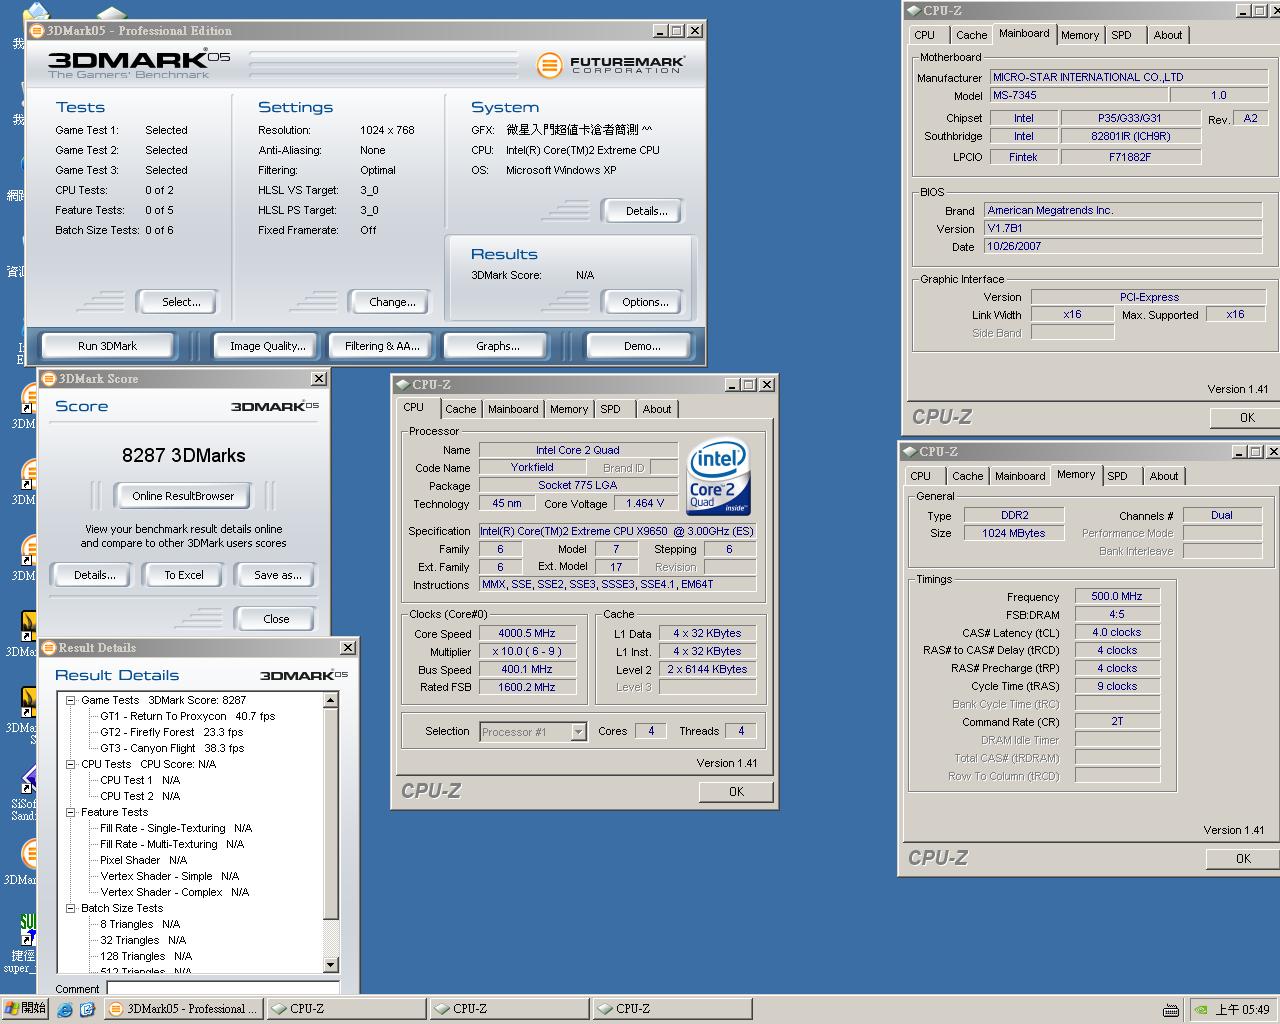This screenshot has height=1024, width=1280.
Task: Click the system clock 05:49
Action: tap(1242, 1009)
